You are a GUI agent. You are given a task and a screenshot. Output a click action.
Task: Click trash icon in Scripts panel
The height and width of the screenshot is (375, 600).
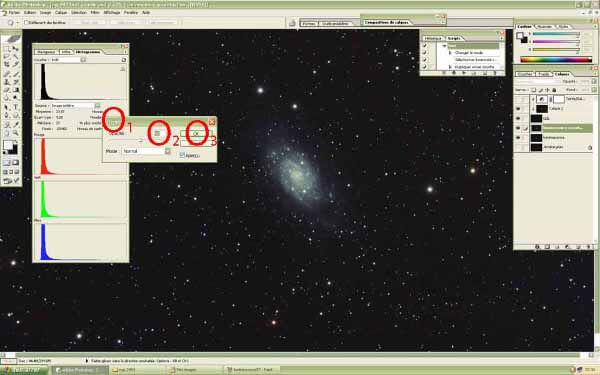[x=495, y=73]
